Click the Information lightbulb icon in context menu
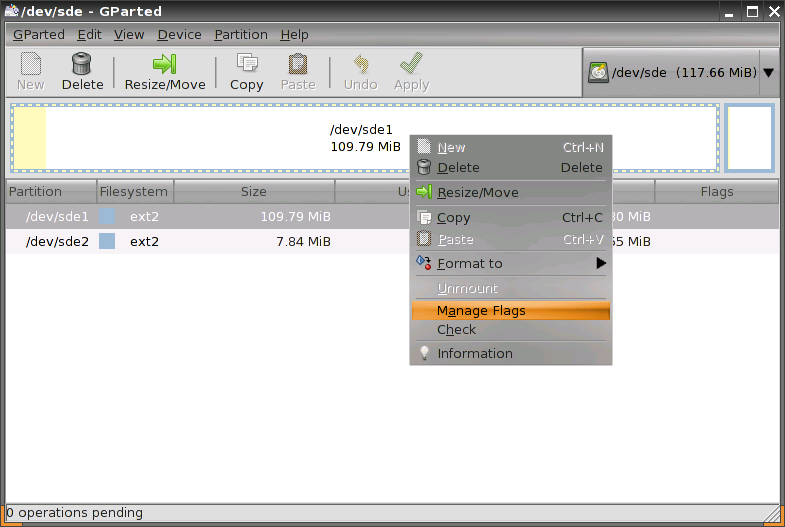The height and width of the screenshot is (527, 785). (424, 353)
